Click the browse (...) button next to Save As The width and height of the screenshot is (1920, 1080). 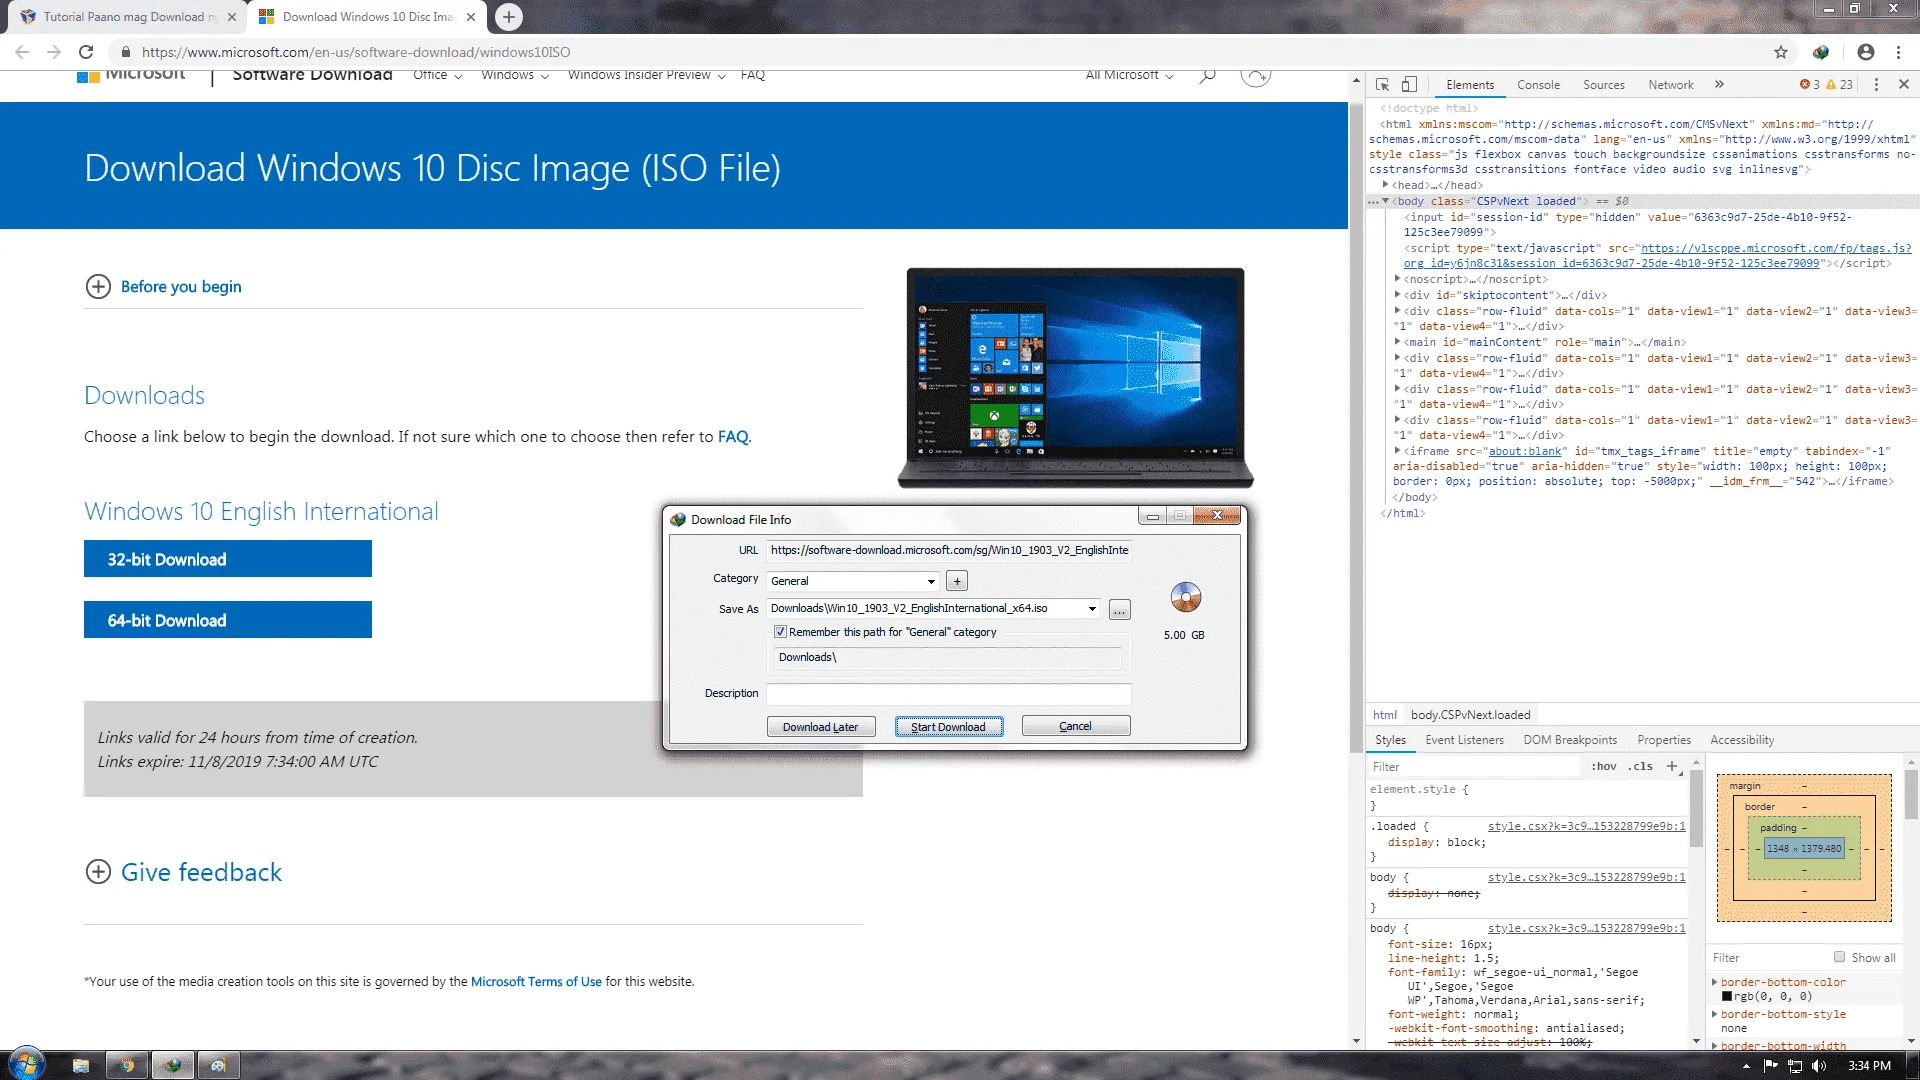click(x=1120, y=610)
